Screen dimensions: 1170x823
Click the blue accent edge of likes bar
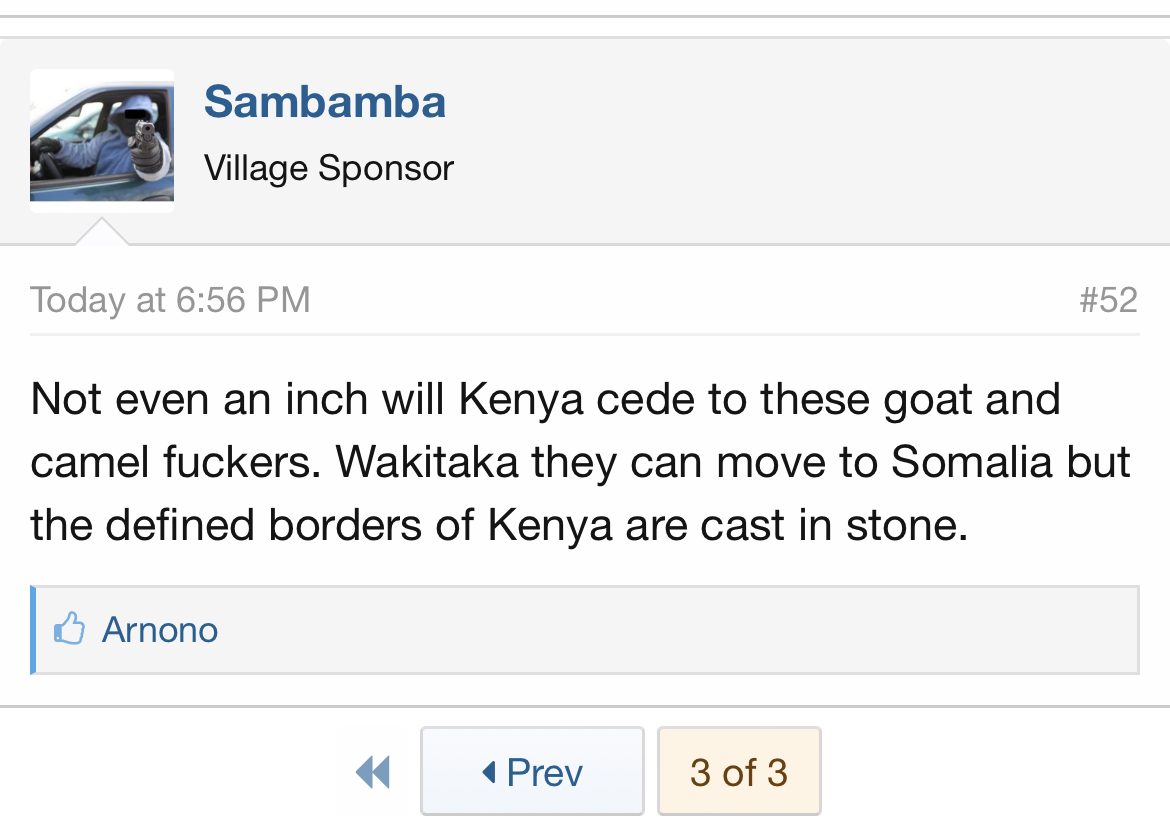click(33, 630)
